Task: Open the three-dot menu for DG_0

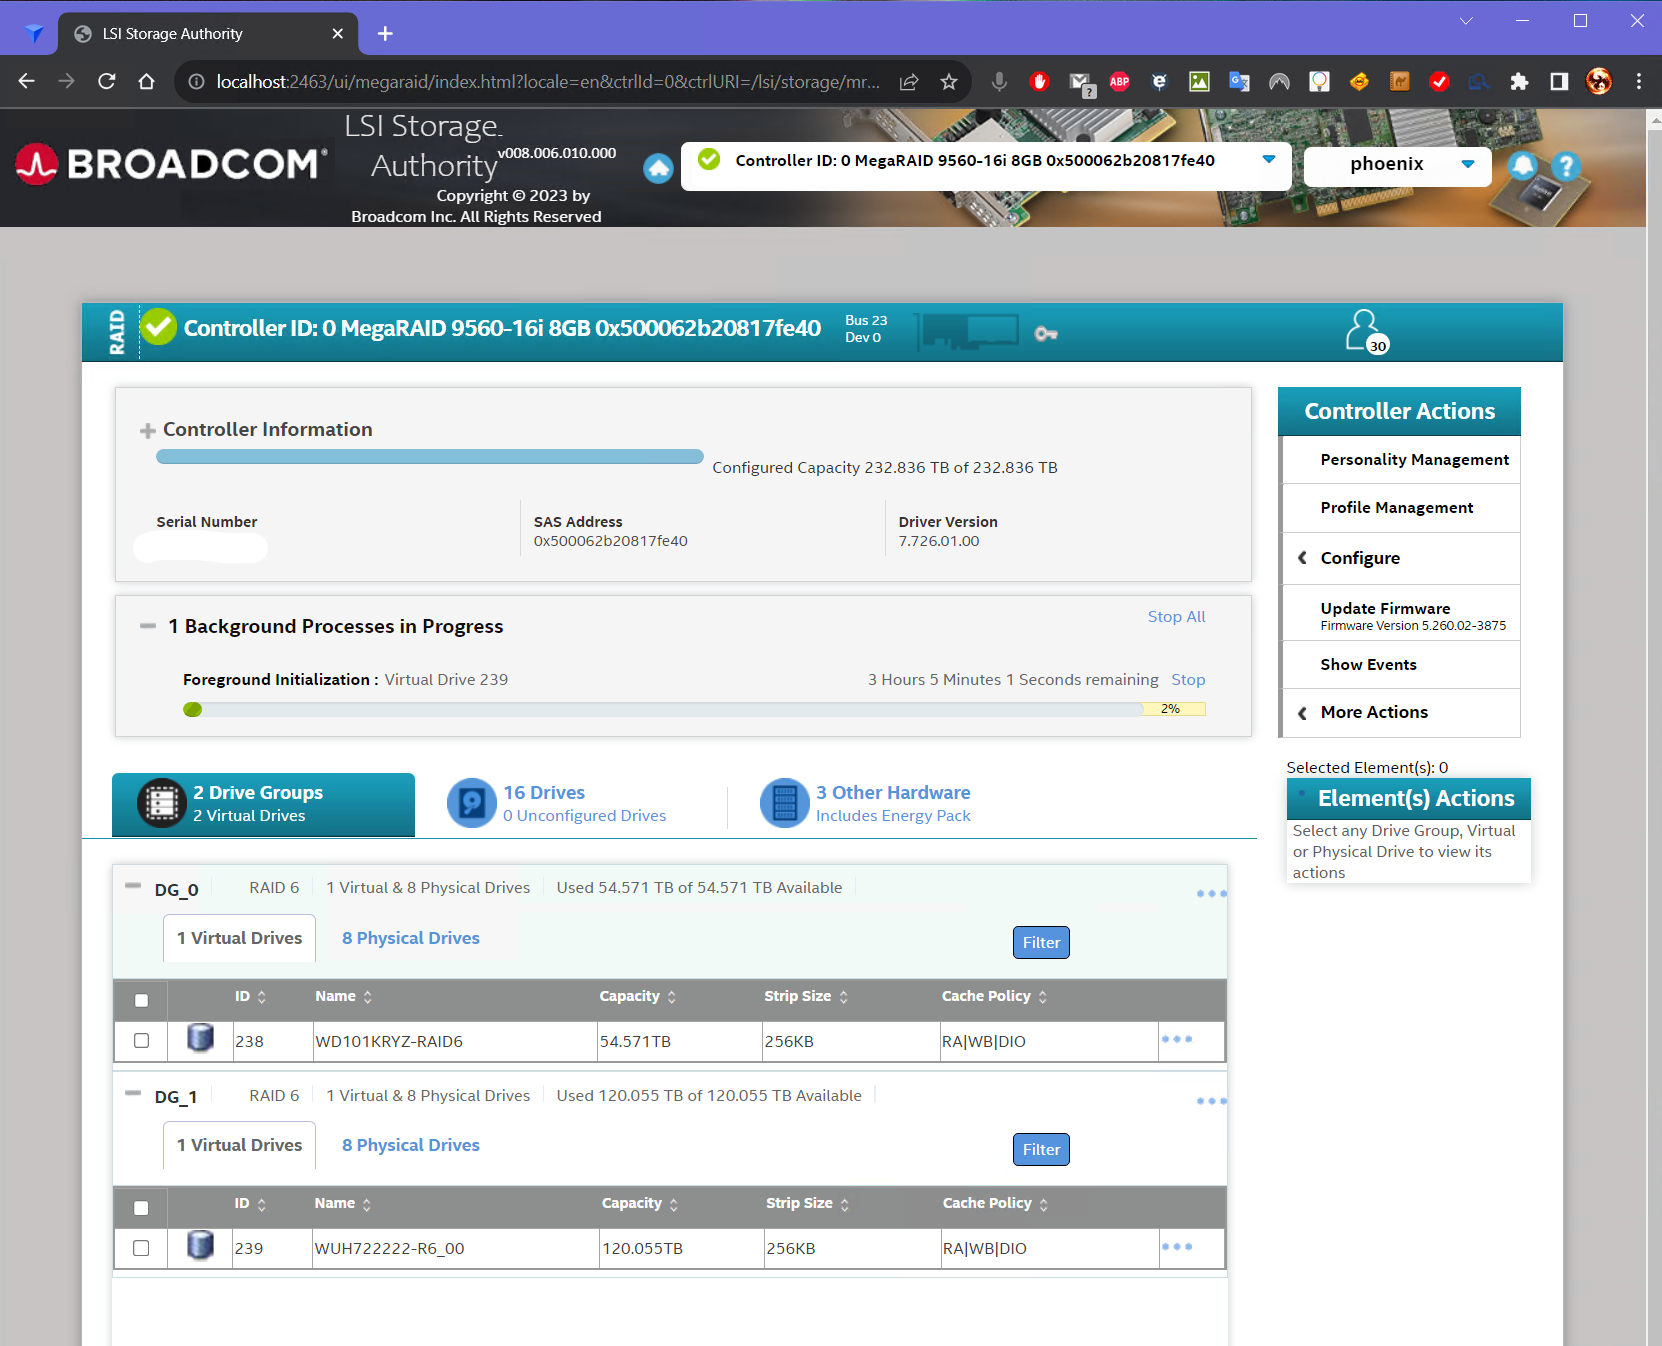Action: click(x=1210, y=894)
